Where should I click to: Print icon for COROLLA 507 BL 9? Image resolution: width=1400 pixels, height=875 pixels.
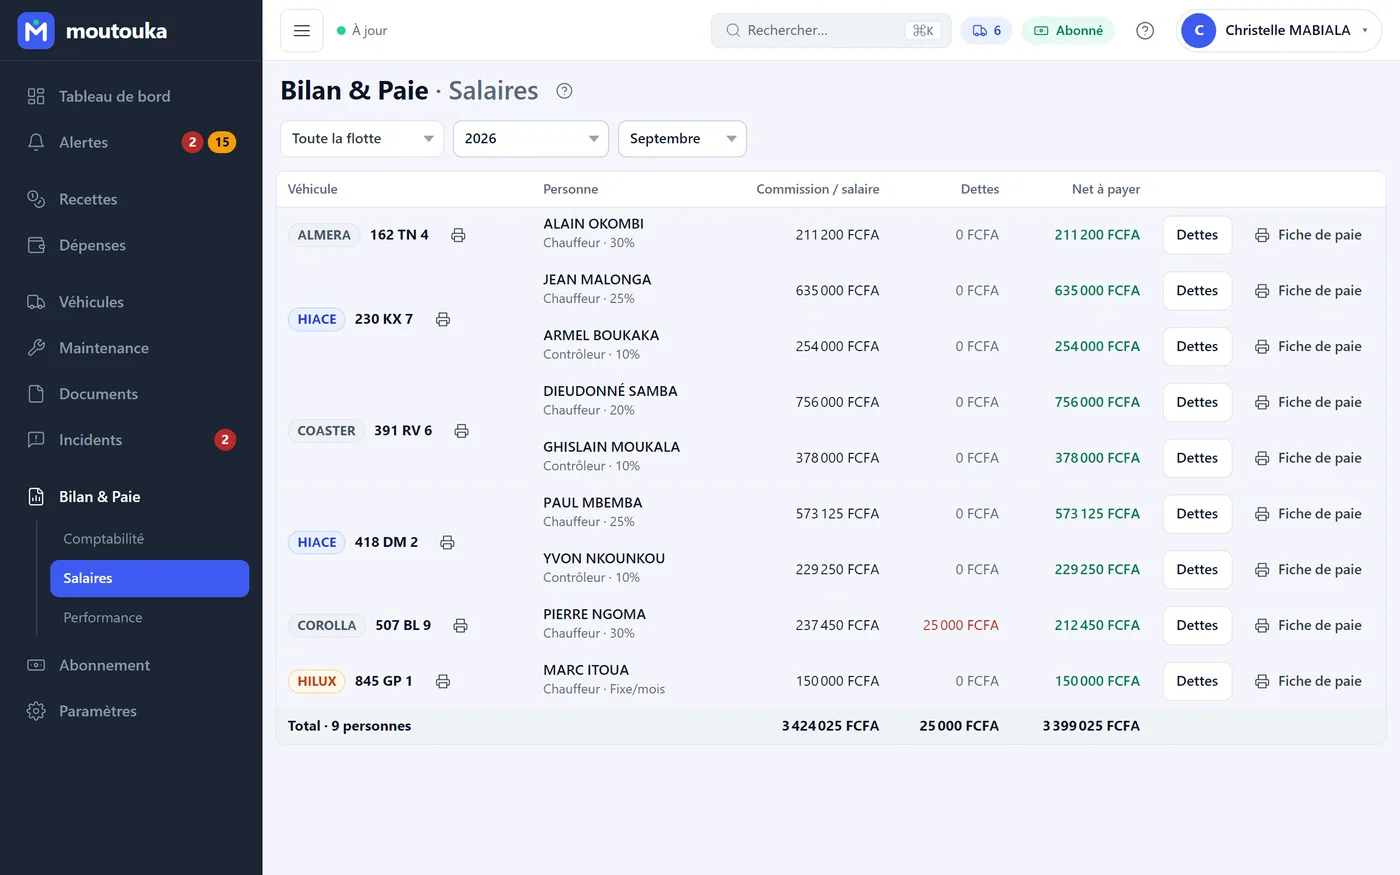coord(460,625)
